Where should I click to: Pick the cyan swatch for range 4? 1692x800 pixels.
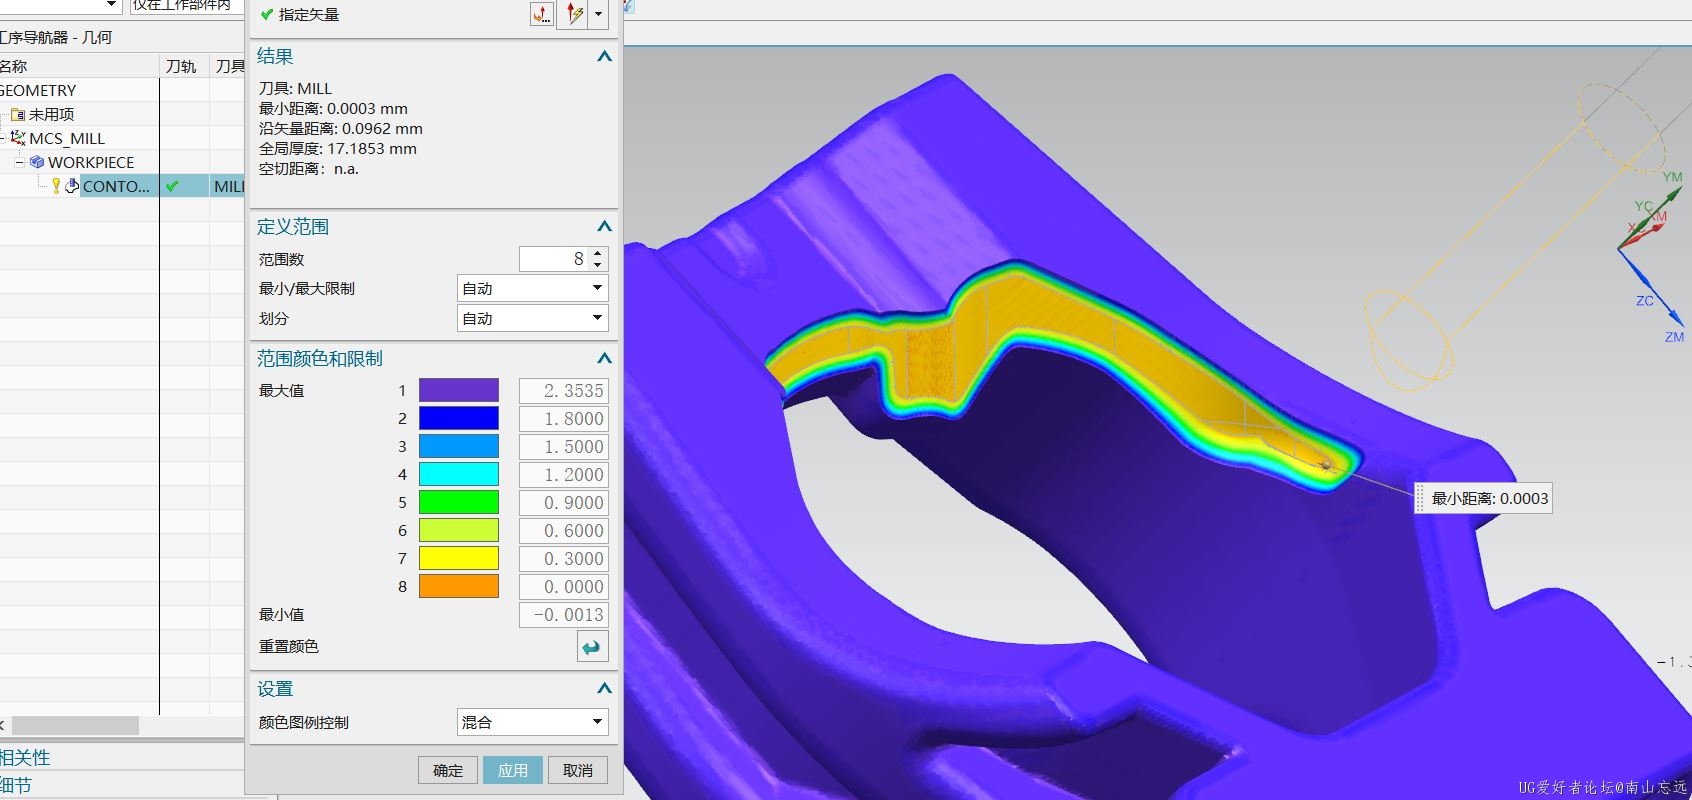(458, 475)
